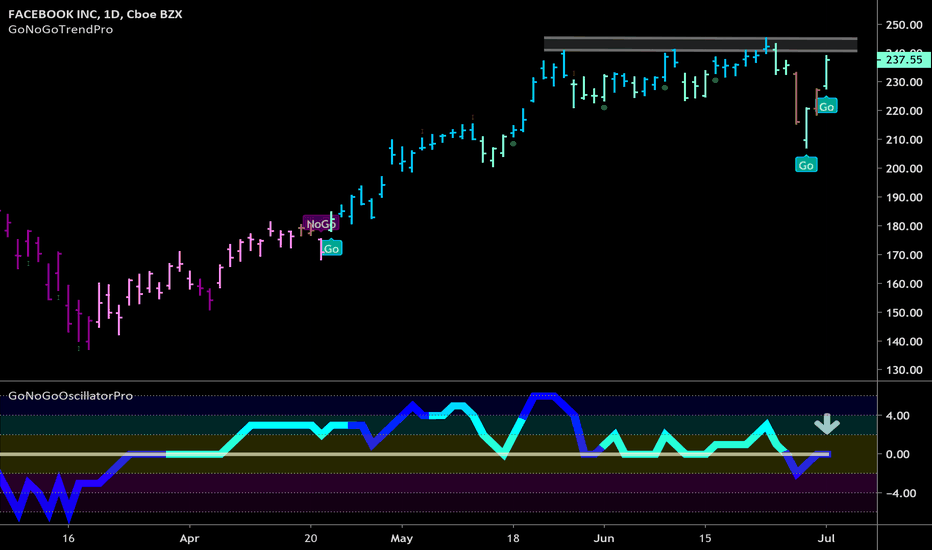This screenshot has height=550, width=932.
Task: Click the 18 date label on time axis
Action: click(512, 538)
